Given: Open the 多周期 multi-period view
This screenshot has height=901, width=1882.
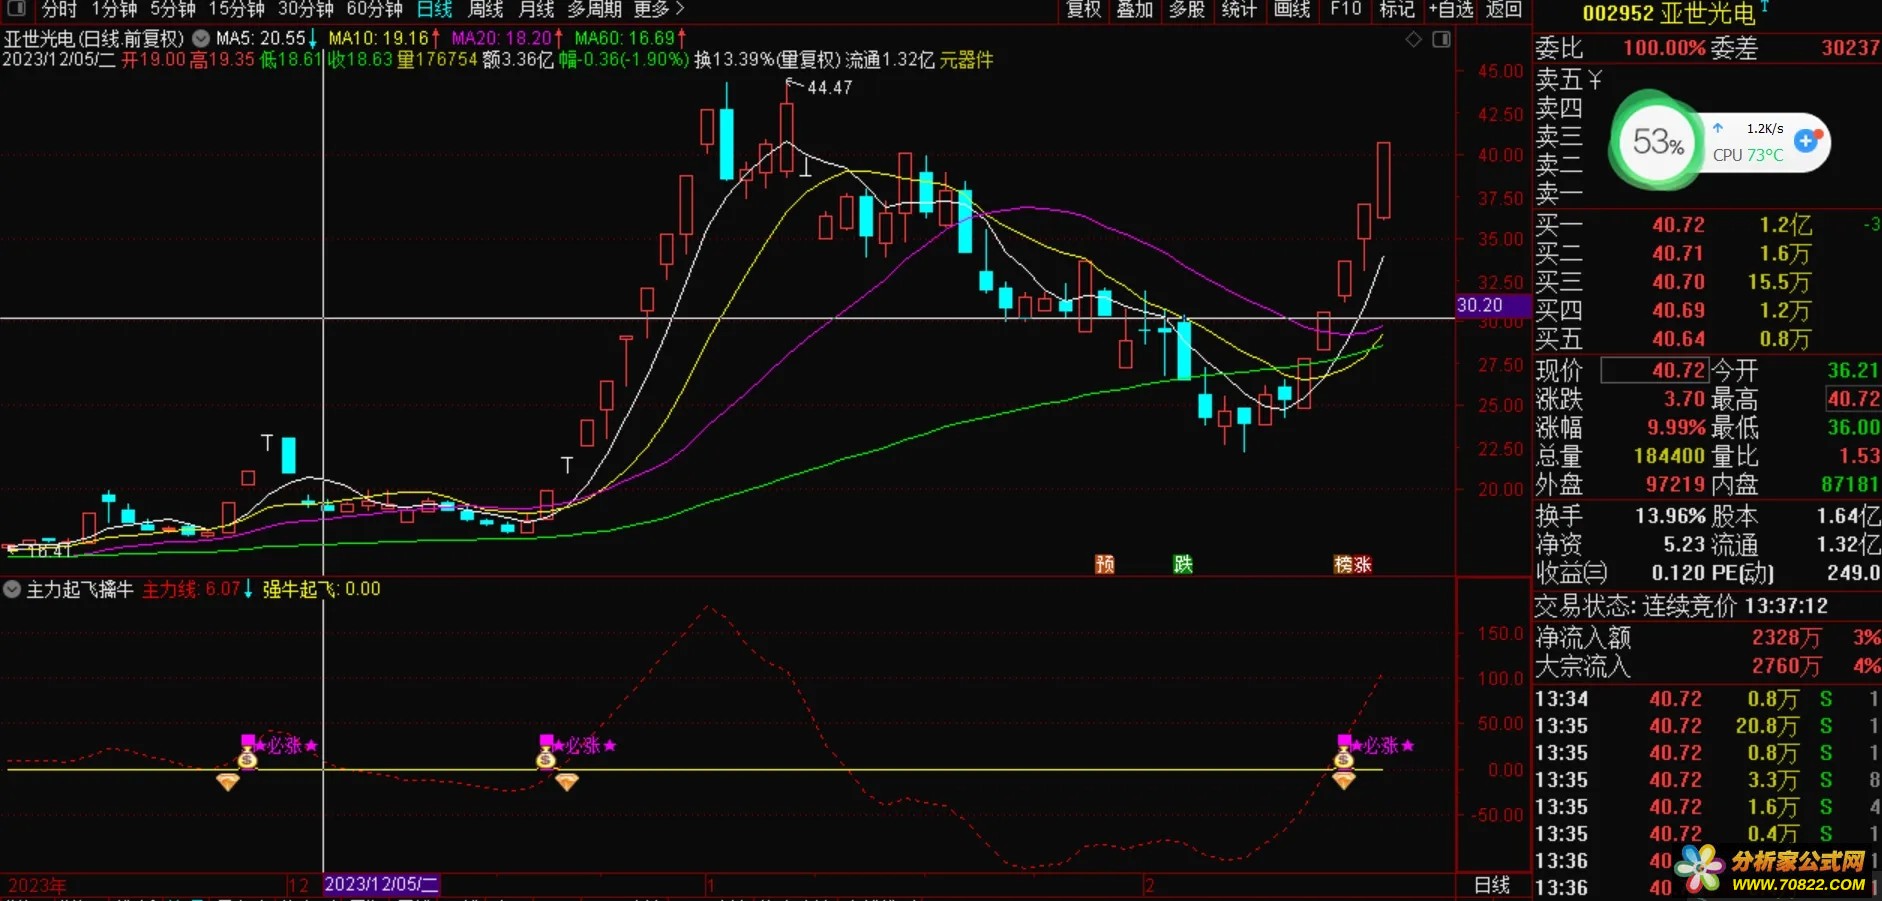Looking at the screenshot, I should click(x=594, y=9).
